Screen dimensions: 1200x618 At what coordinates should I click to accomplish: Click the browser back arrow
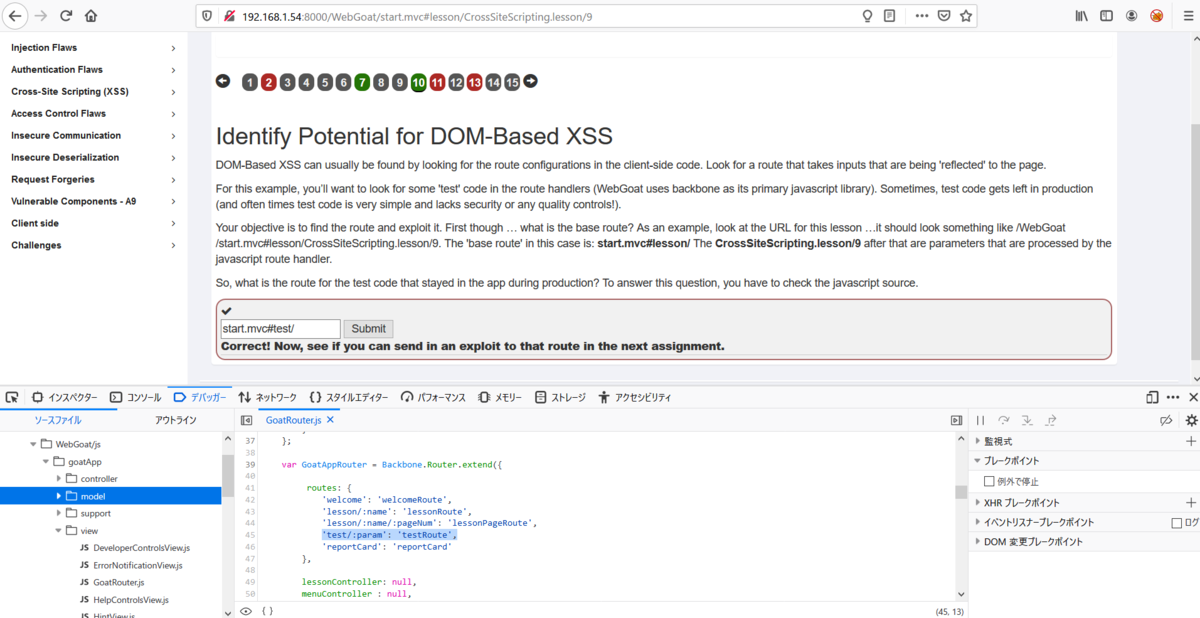(x=16, y=16)
